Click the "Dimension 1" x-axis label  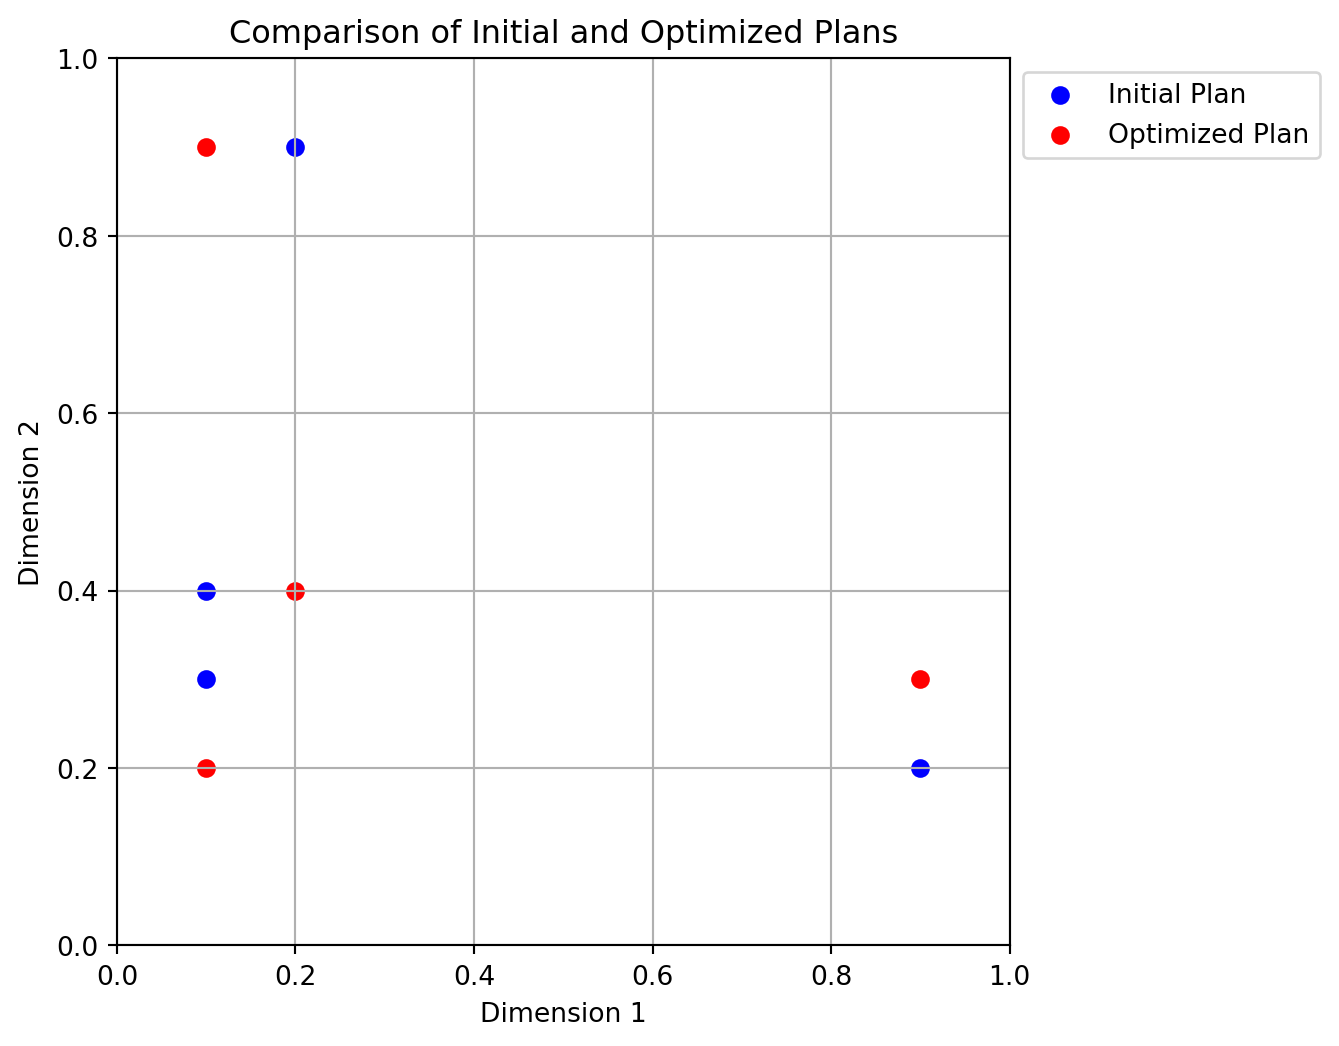pyautogui.click(x=563, y=1013)
